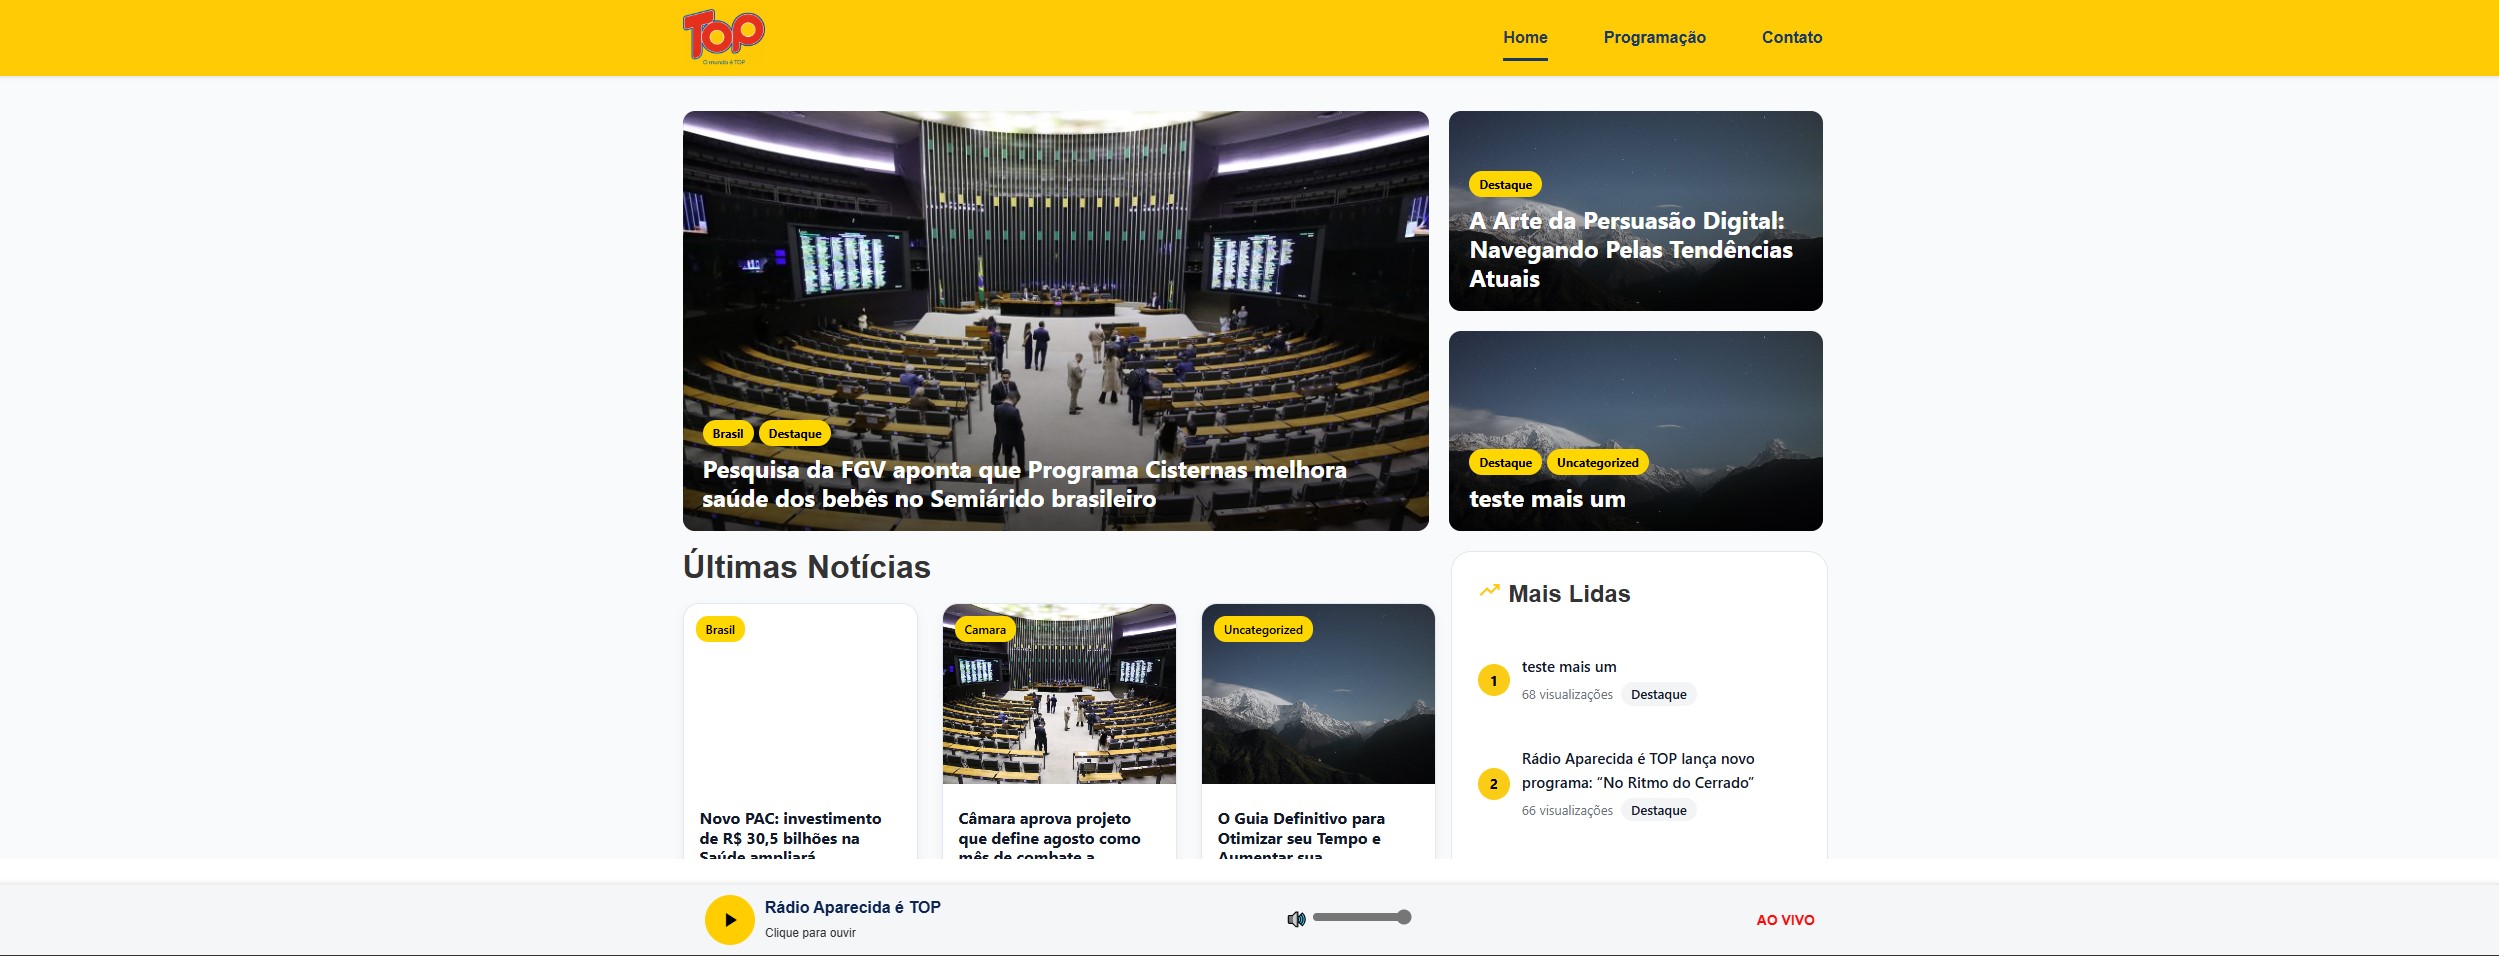Go to the Contato page
Screen dimensions: 2499x956
(1791, 37)
